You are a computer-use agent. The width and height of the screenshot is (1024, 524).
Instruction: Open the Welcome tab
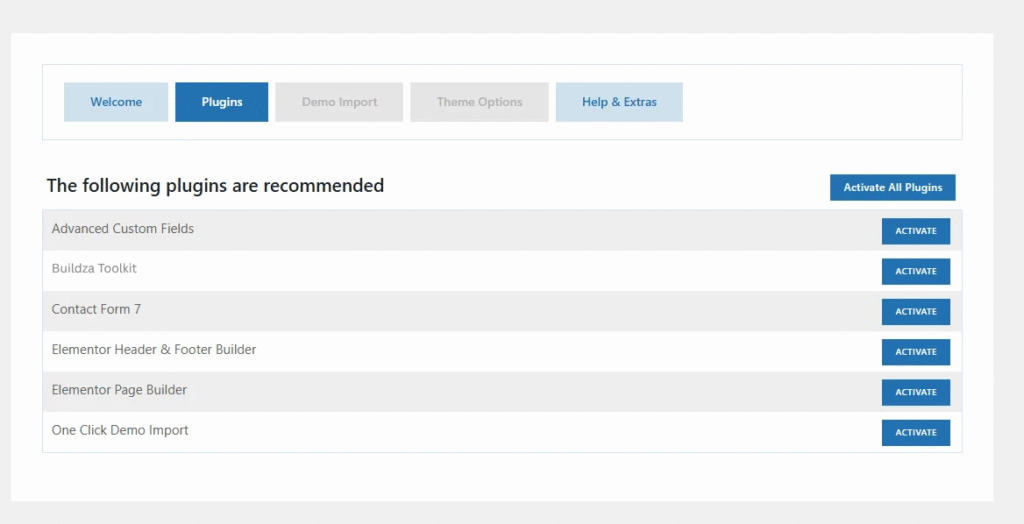point(116,102)
